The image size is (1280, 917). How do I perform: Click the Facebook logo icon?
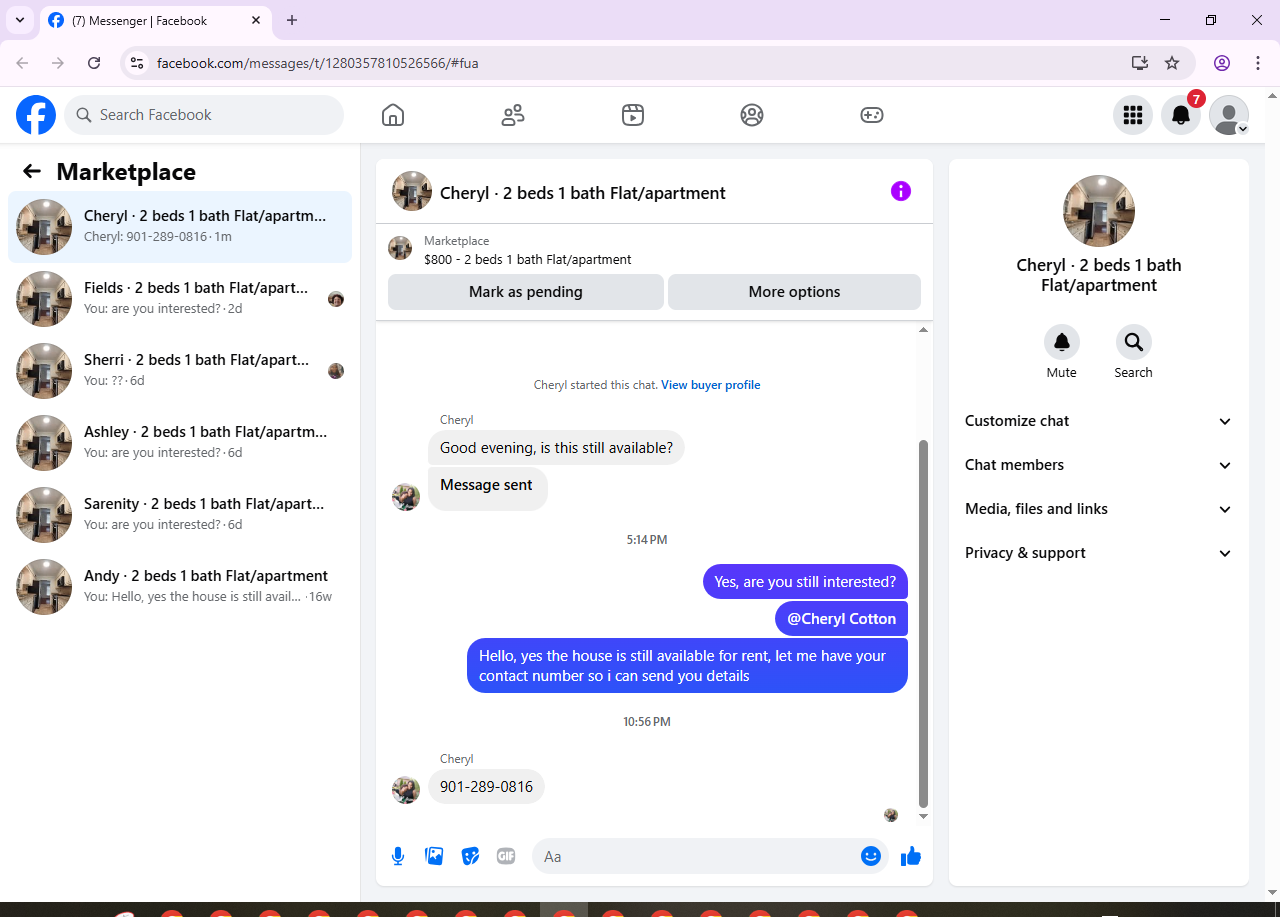pyautogui.click(x=36, y=115)
